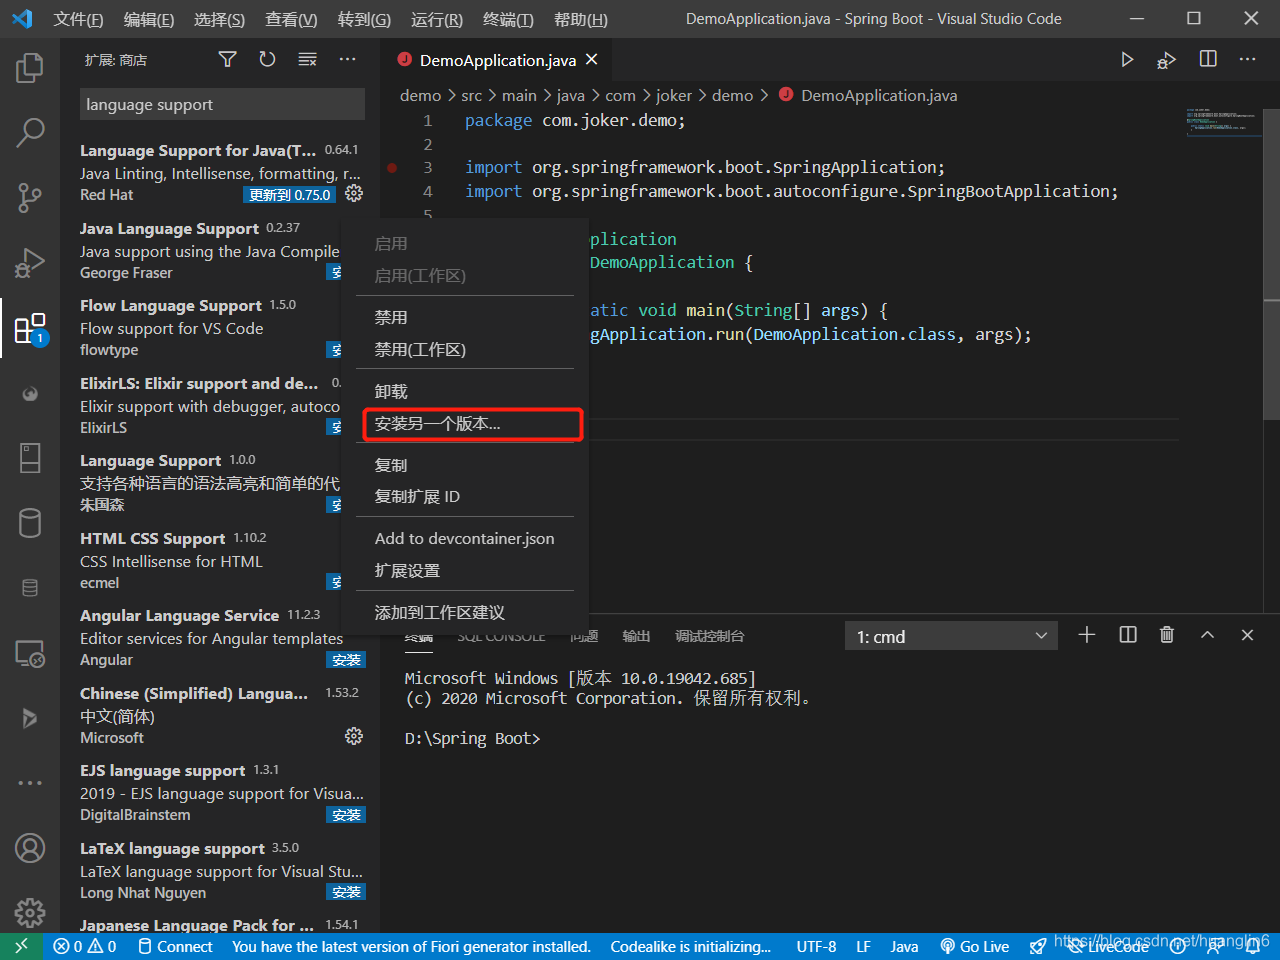Open the 运行(R) menu
The height and width of the screenshot is (960, 1280).
(x=437, y=19)
